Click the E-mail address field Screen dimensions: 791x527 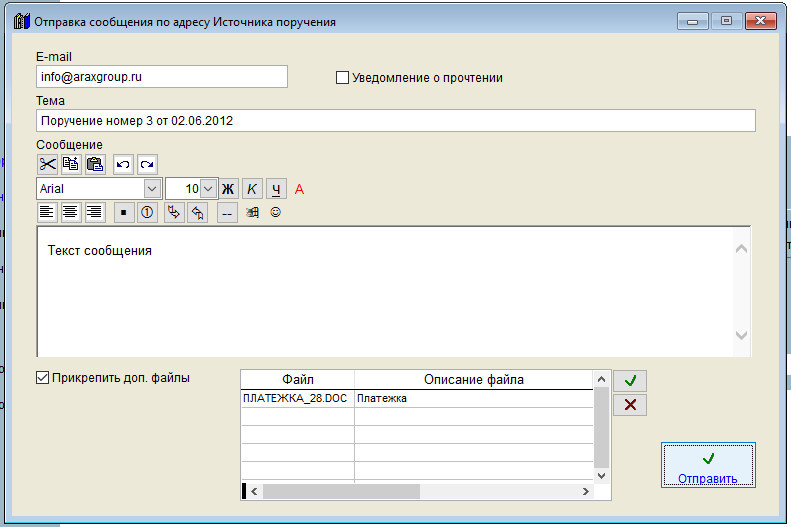(162, 77)
